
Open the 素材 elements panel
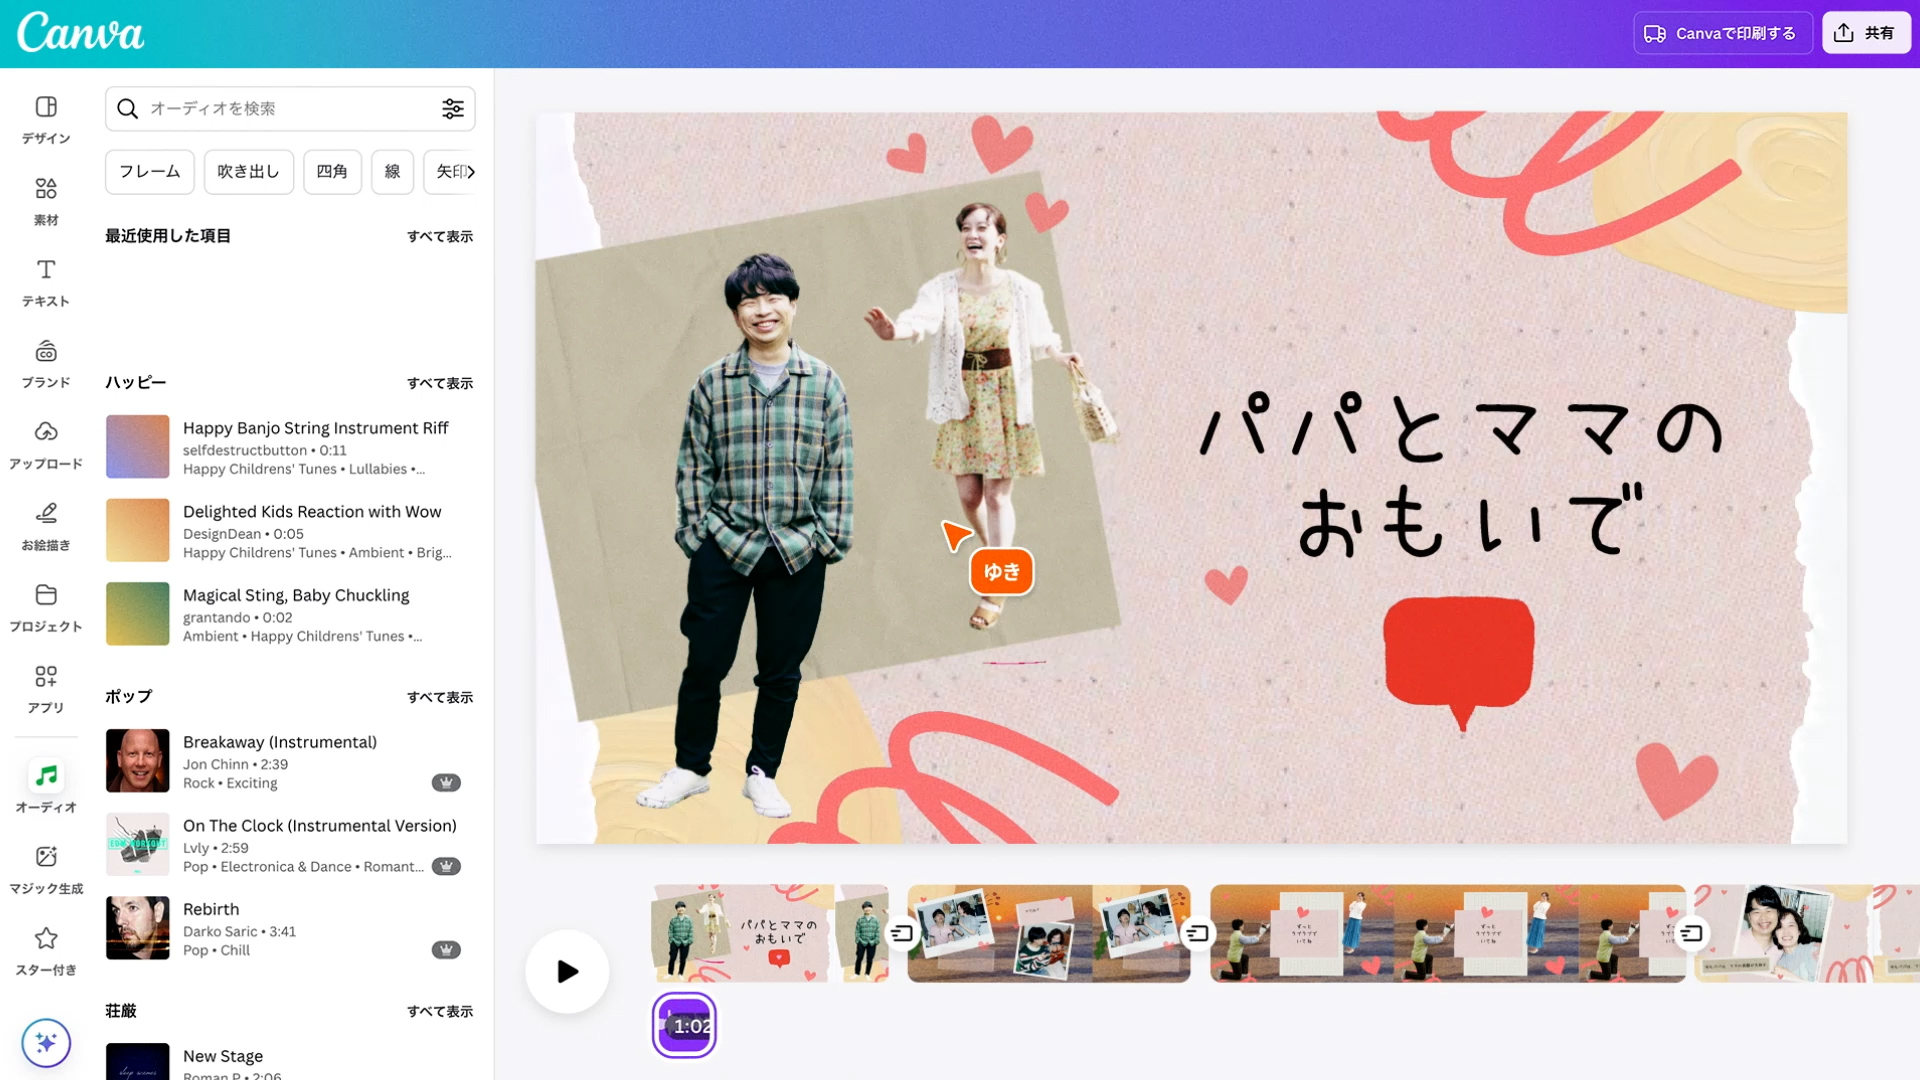coord(46,201)
